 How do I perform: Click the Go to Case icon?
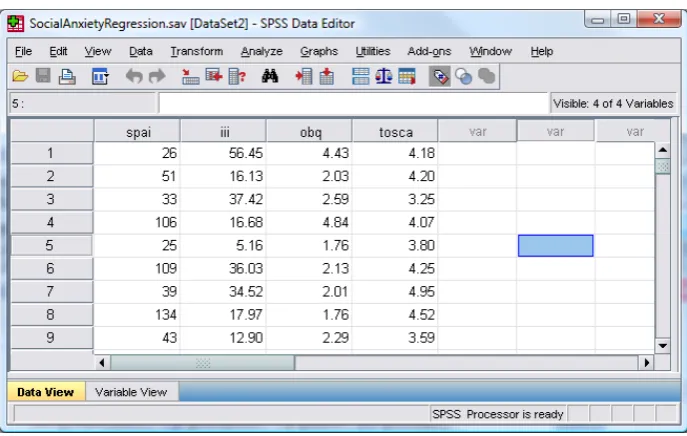click(x=190, y=77)
